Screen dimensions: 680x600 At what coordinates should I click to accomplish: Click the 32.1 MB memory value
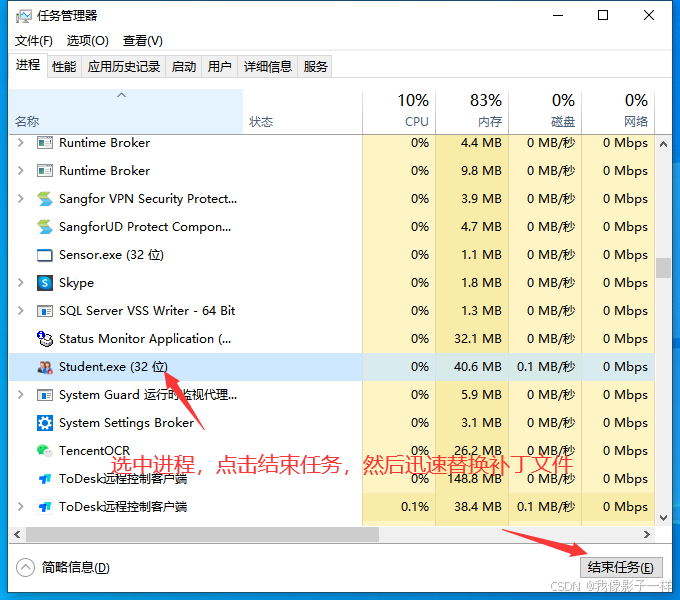(x=478, y=339)
